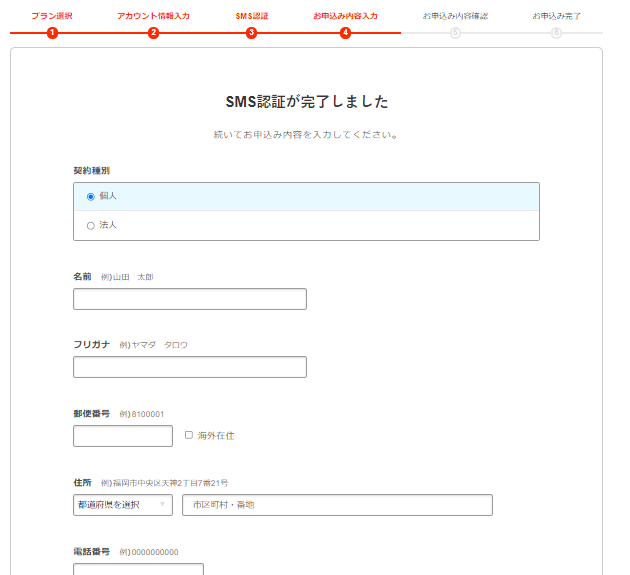This screenshot has height=575, width=630.
Task: Select the step 3 circle marker
Action: (251, 33)
